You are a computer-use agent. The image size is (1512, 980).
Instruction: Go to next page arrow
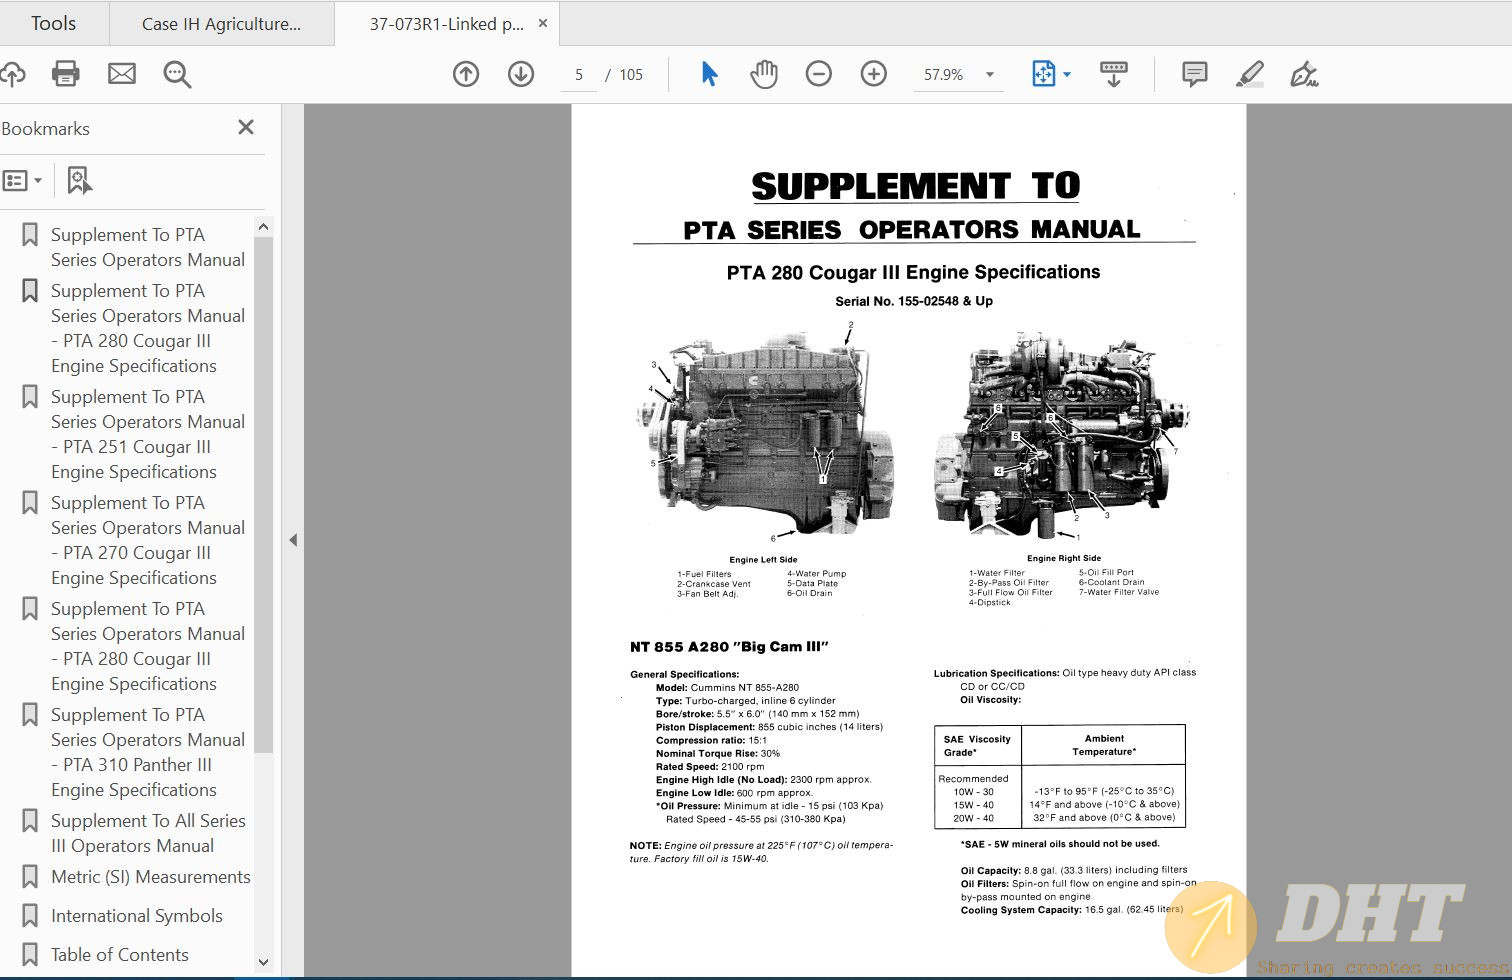coord(521,74)
